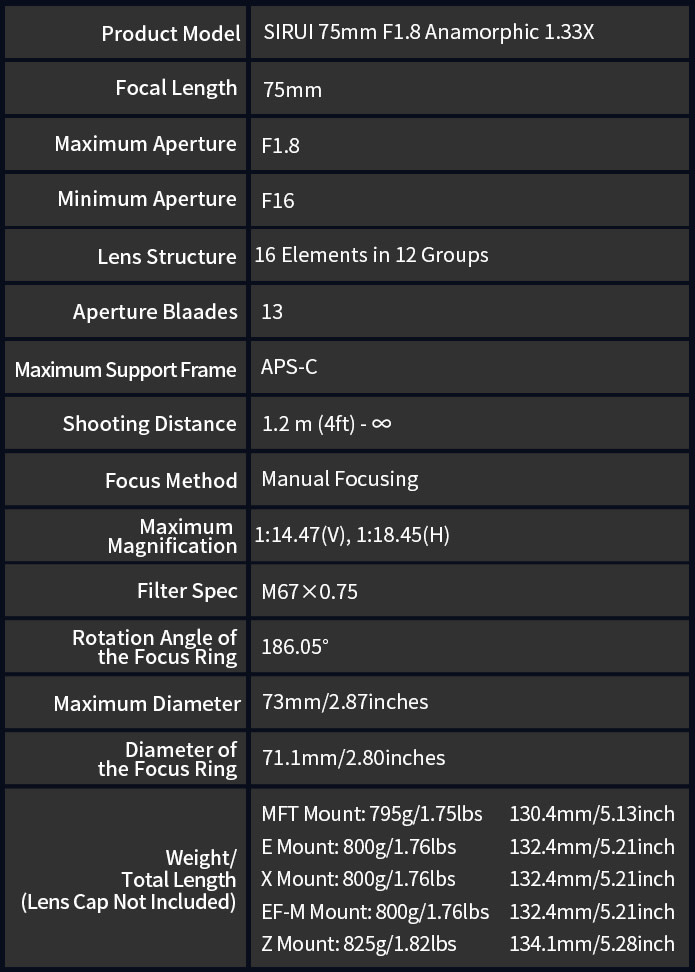Click the Z Mount 825g weight entry
The height and width of the screenshot is (972, 695).
point(359,944)
